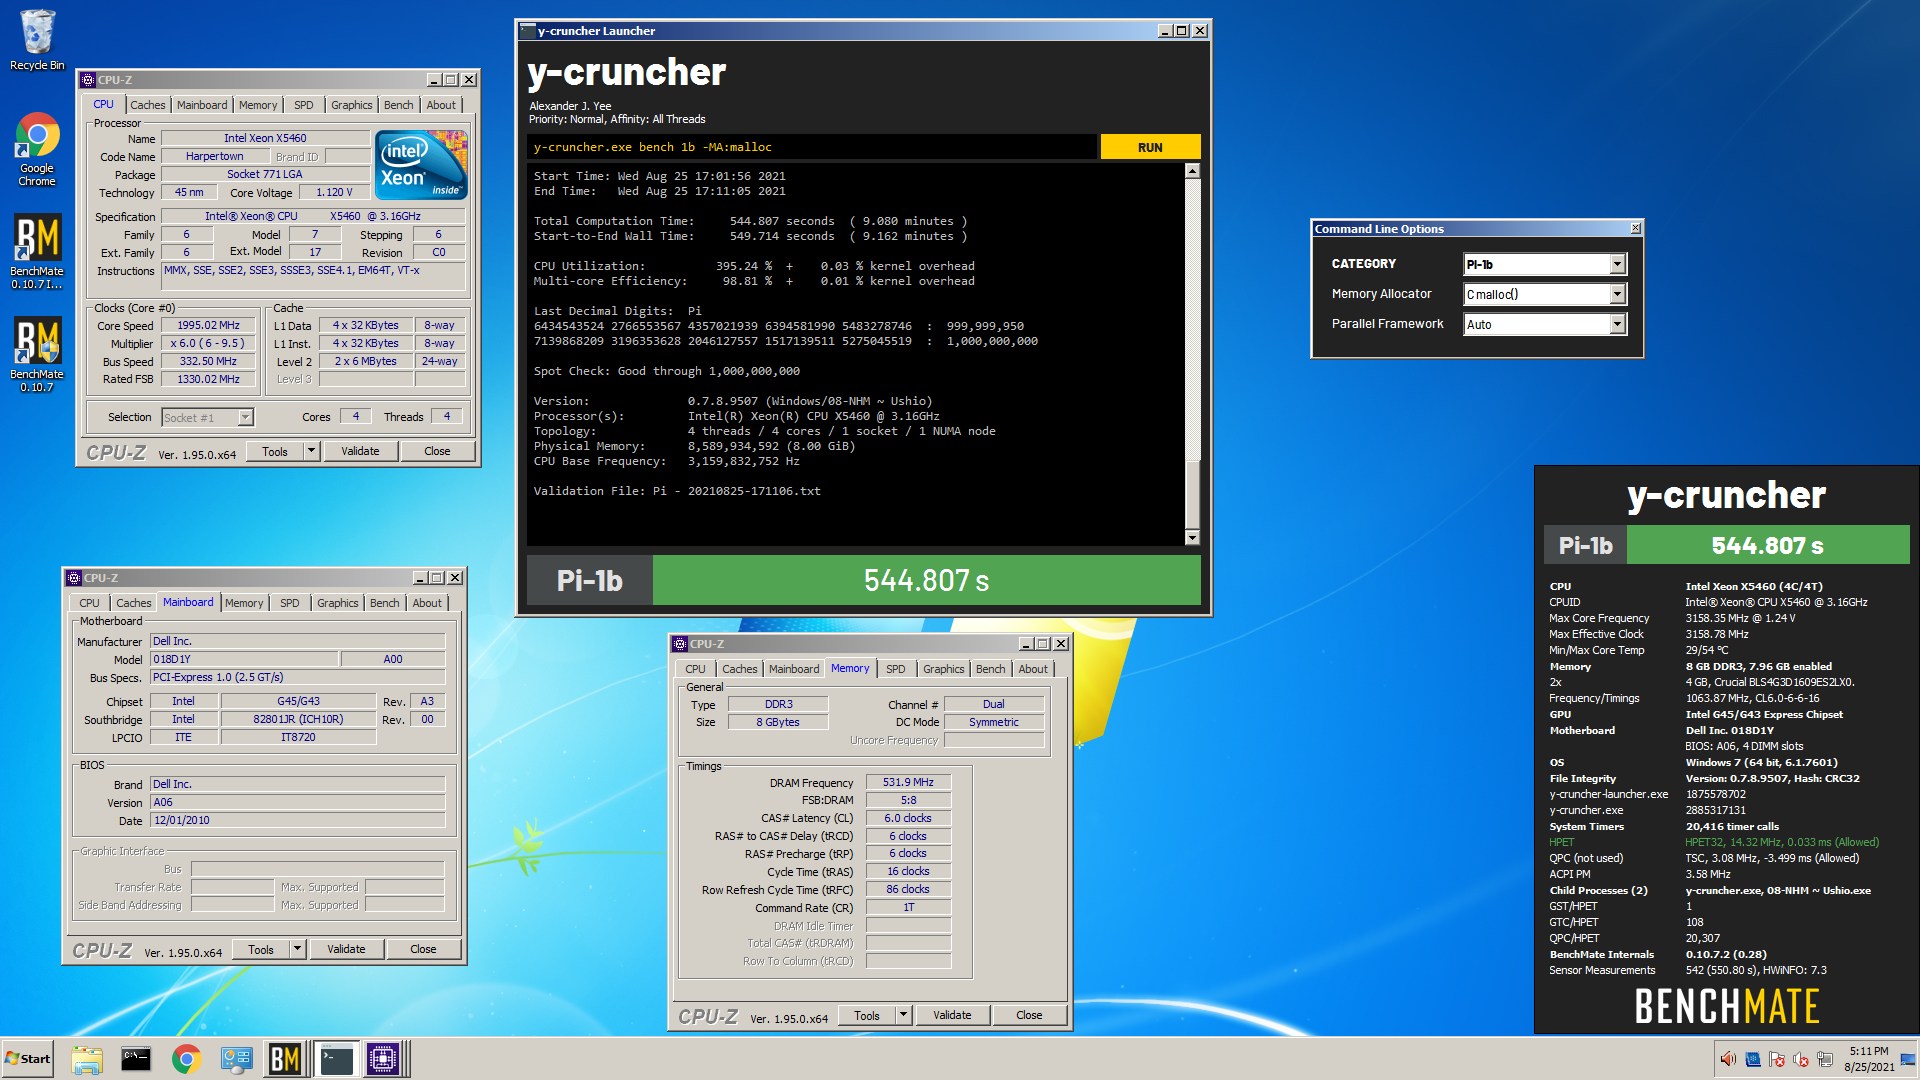Select Memory tab in the Mainboard window
Viewport: 1920px width, 1080px height.
tap(244, 603)
